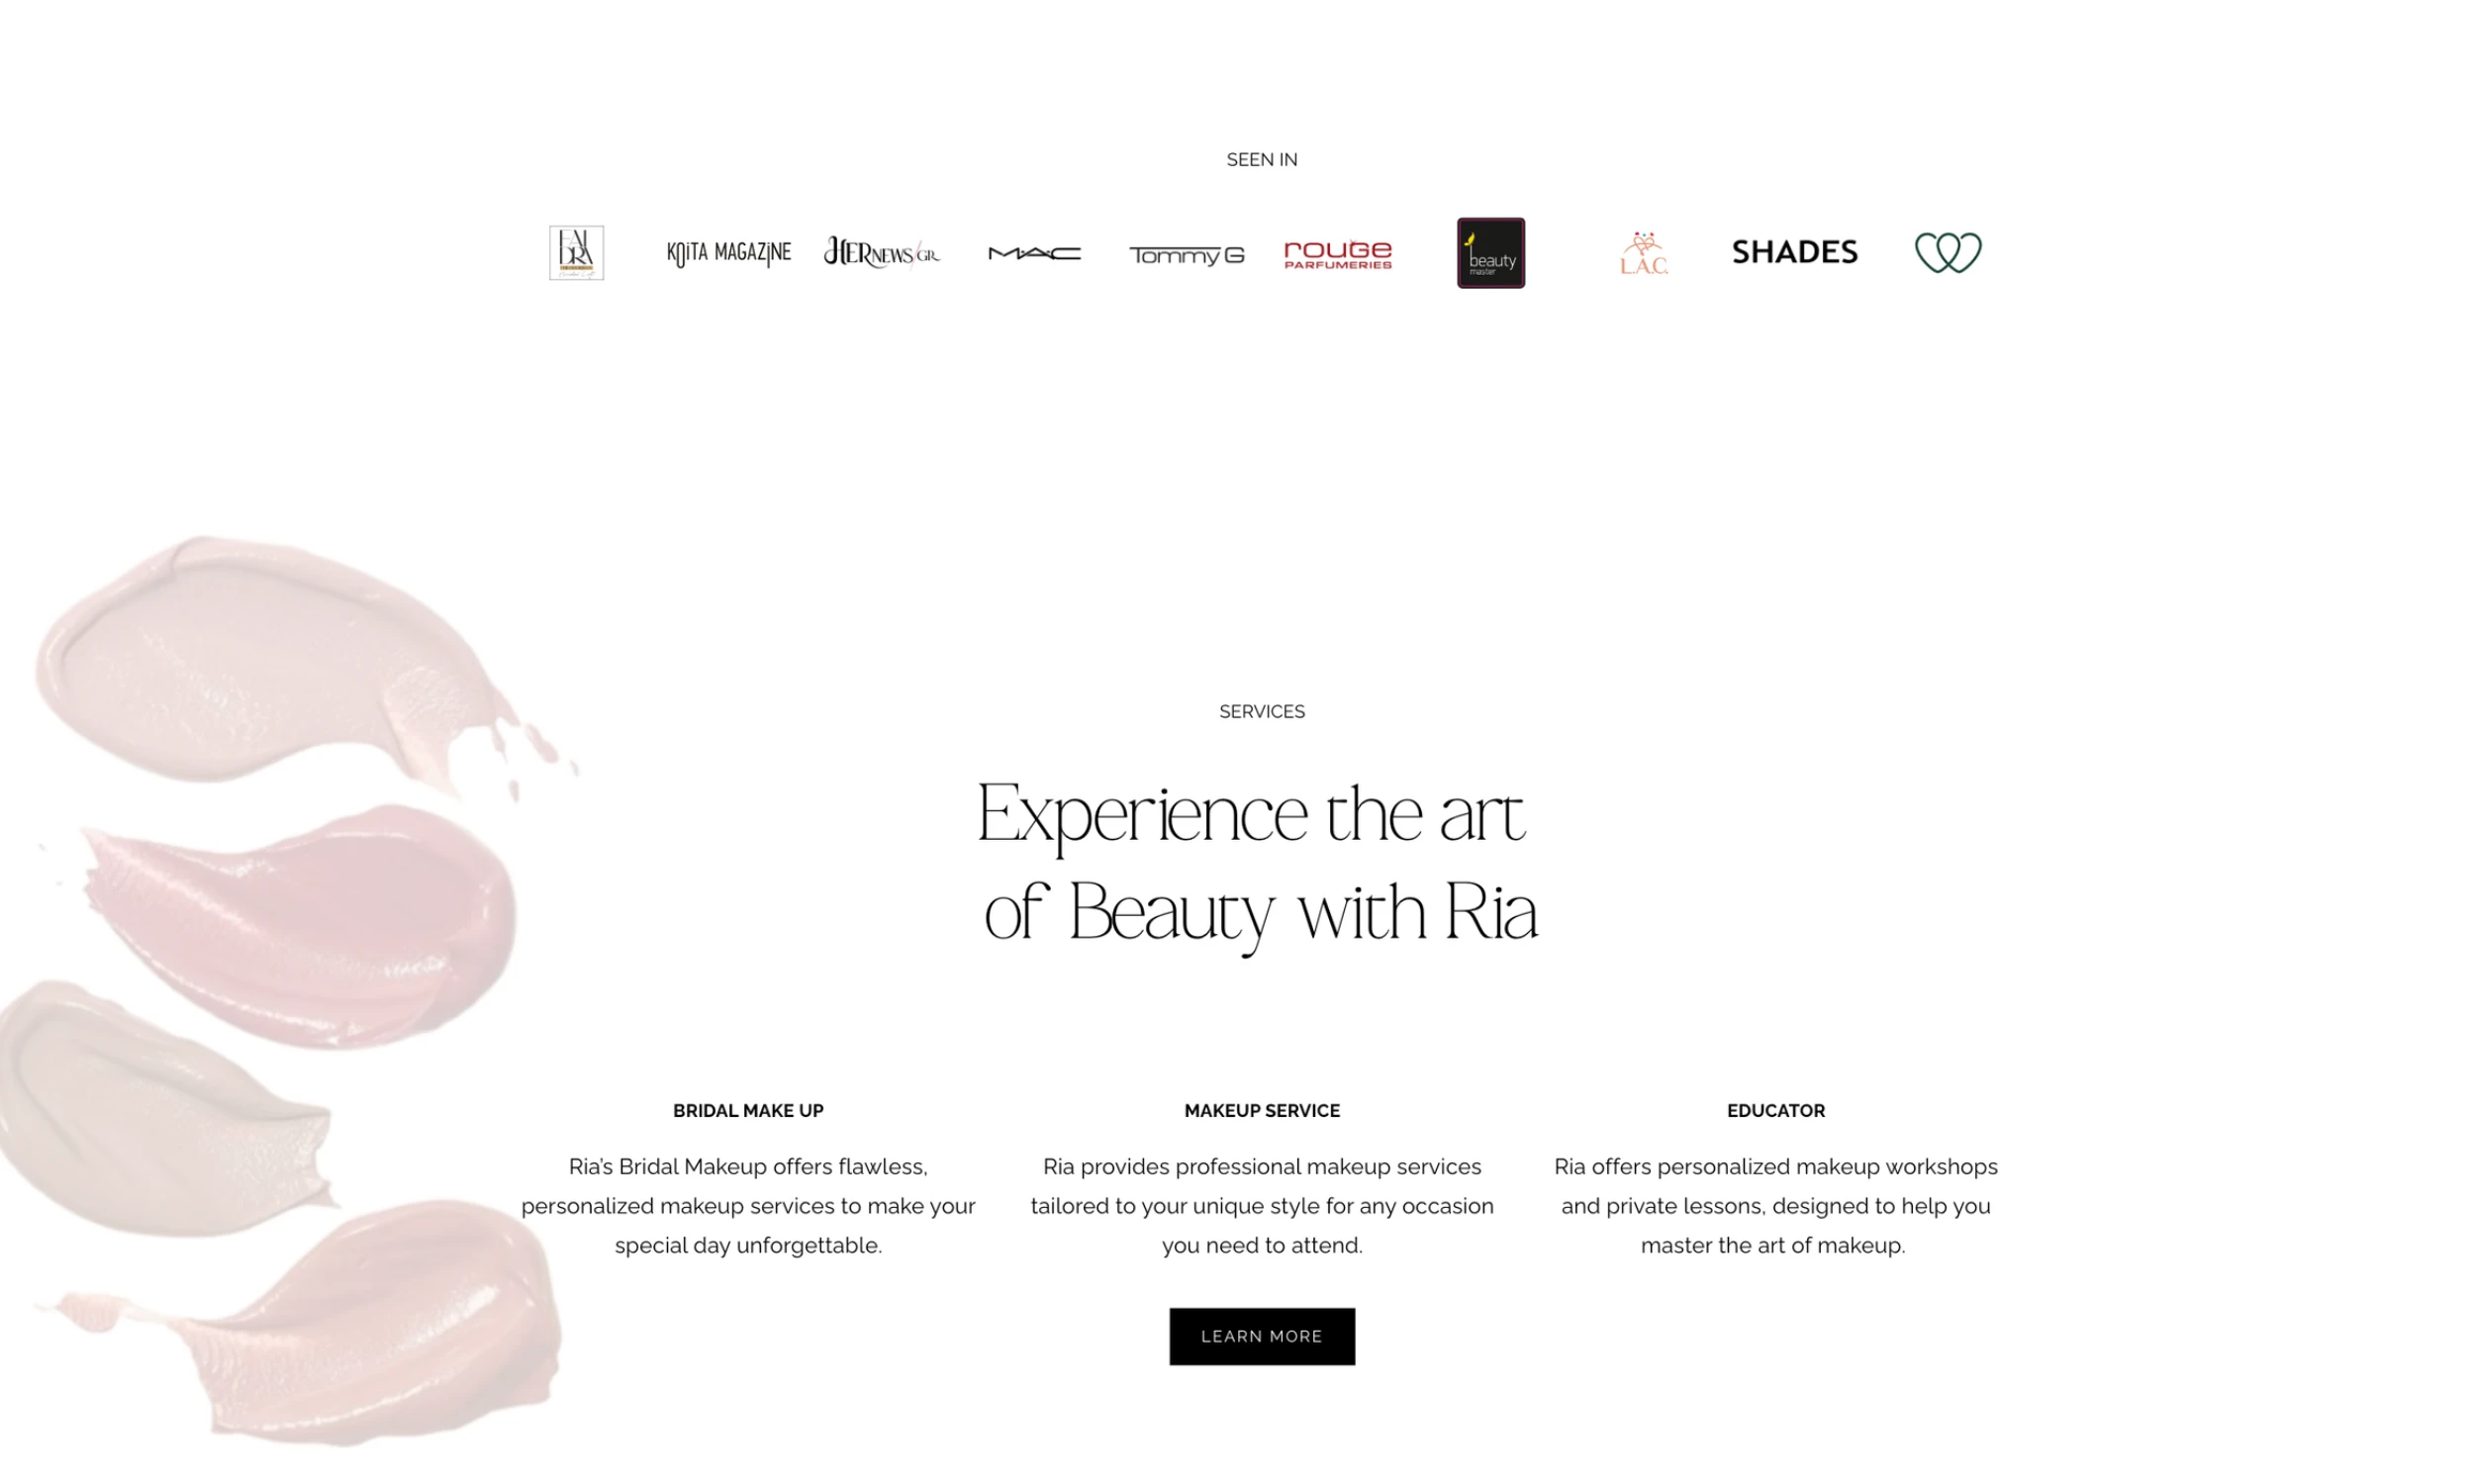
Task: Open the green double-hearts logo
Action: (1947, 252)
